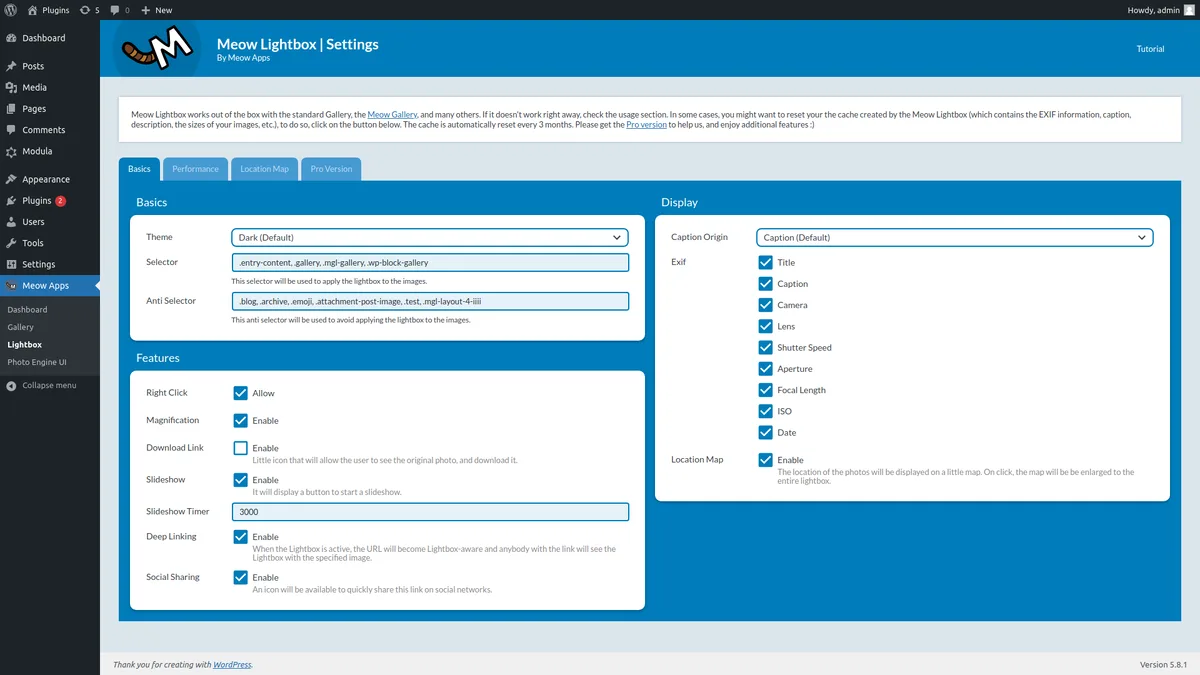
Task: Uncheck the Exif Lens checkbox
Action: tap(765, 326)
